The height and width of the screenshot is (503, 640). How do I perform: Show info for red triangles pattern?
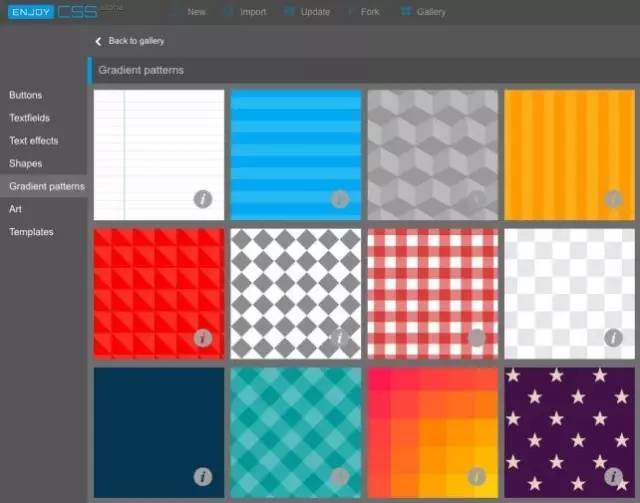click(203, 338)
